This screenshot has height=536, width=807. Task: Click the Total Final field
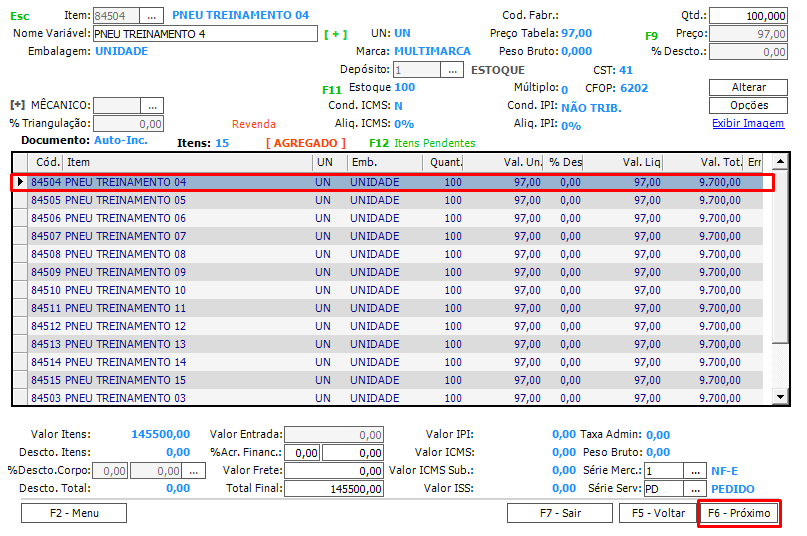pos(334,489)
